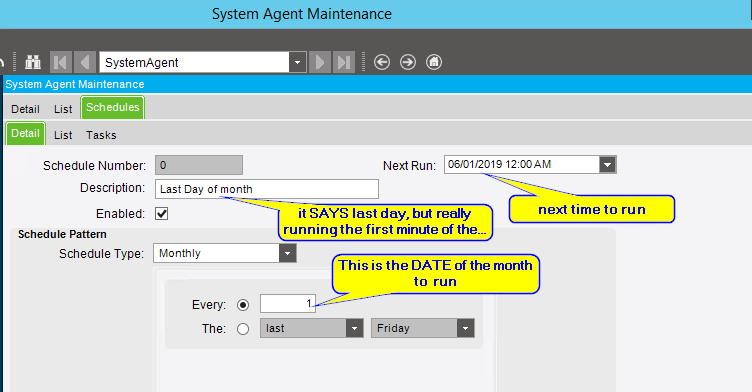Screen dimensions: 752x392
Task: Click the Schedule Type label
Action: (x=101, y=253)
